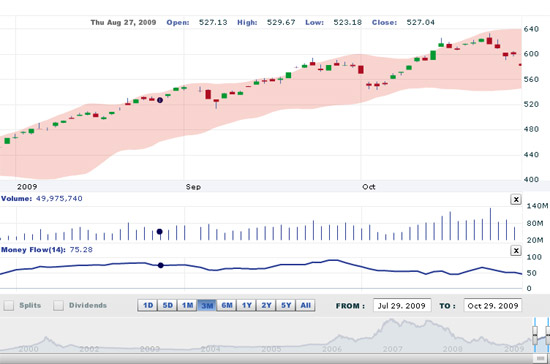Close the Volume indicator panel
The width and height of the screenshot is (550, 364).
pyautogui.click(x=516, y=200)
